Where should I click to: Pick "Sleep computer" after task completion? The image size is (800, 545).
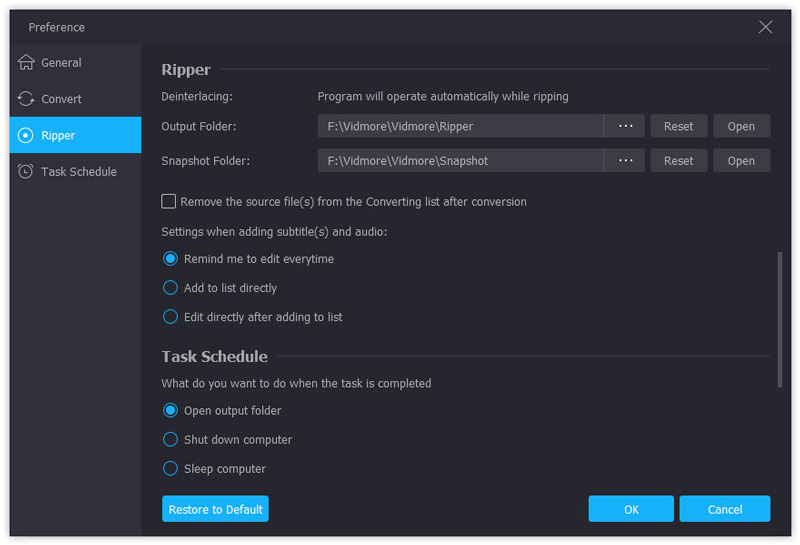[x=170, y=468]
